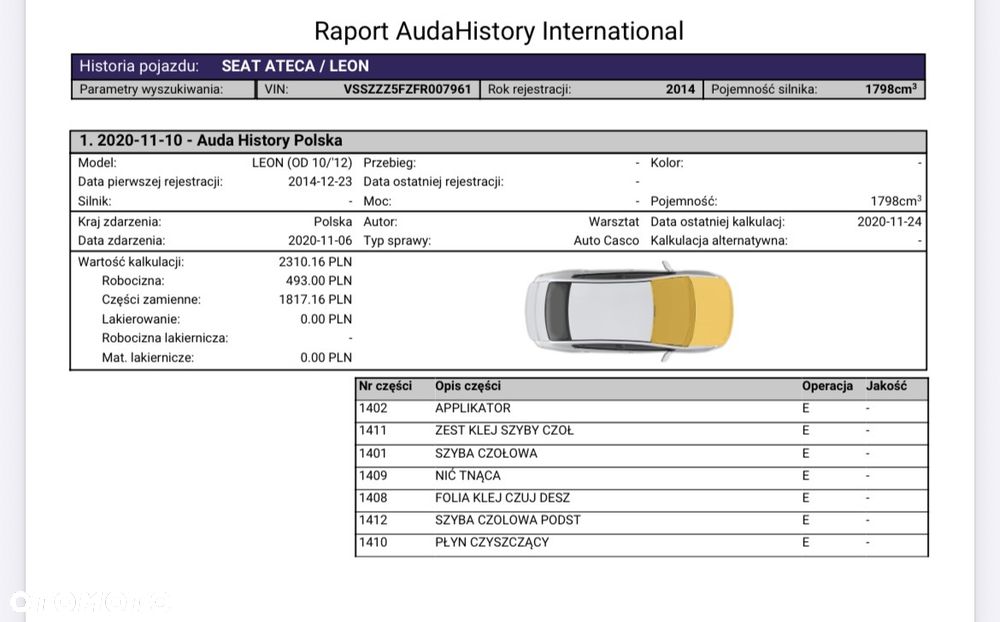Select the Polska country value
The height and width of the screenshot is (622, 1000).
(332, 222)
